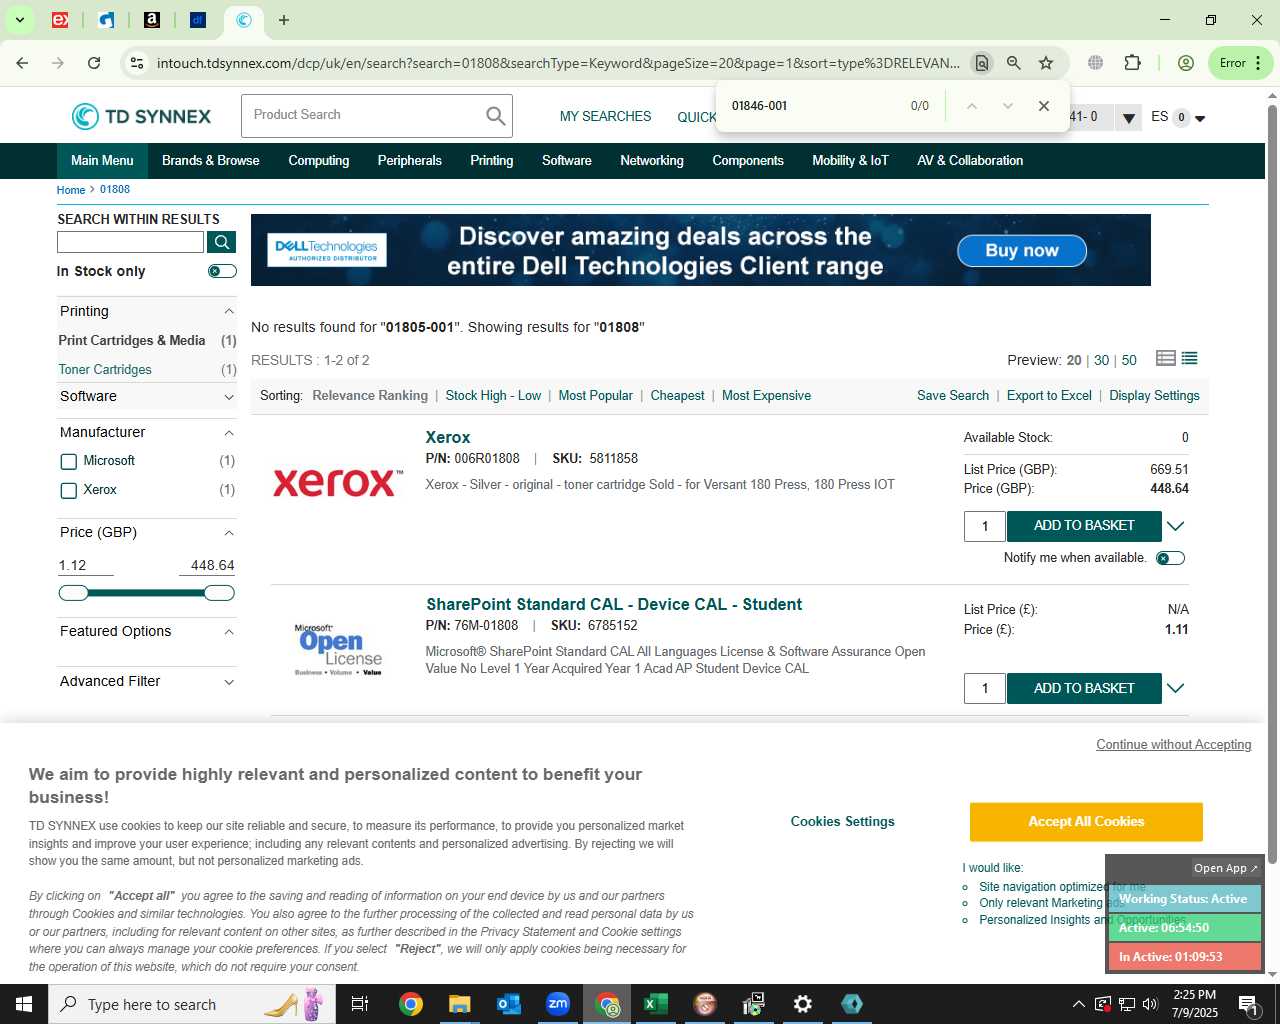The width and height of the screenshot is (1280, 1024).
Task: Close the browser find bar
Action: [x=1044, y=106]
